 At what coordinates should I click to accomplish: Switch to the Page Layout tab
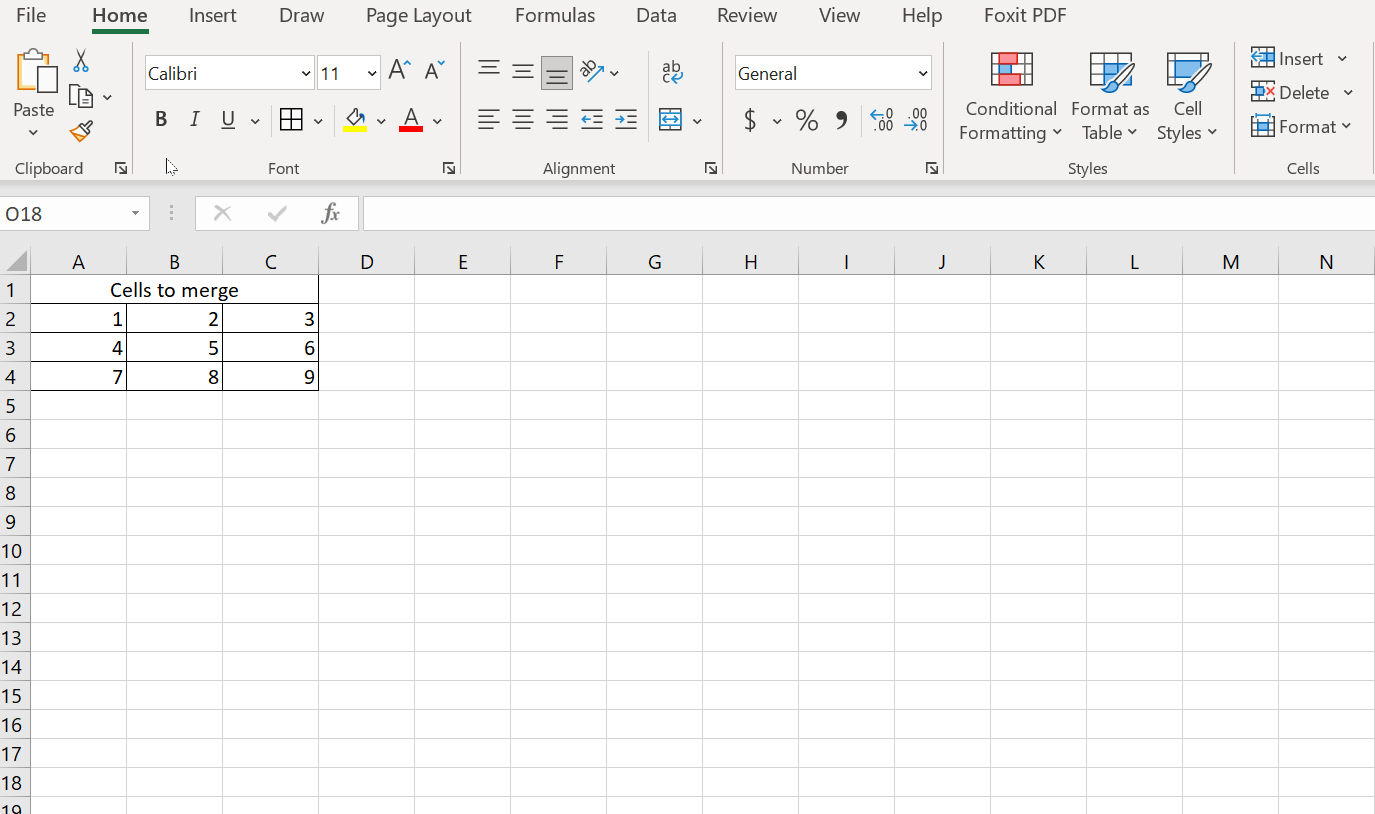[419, 15]
